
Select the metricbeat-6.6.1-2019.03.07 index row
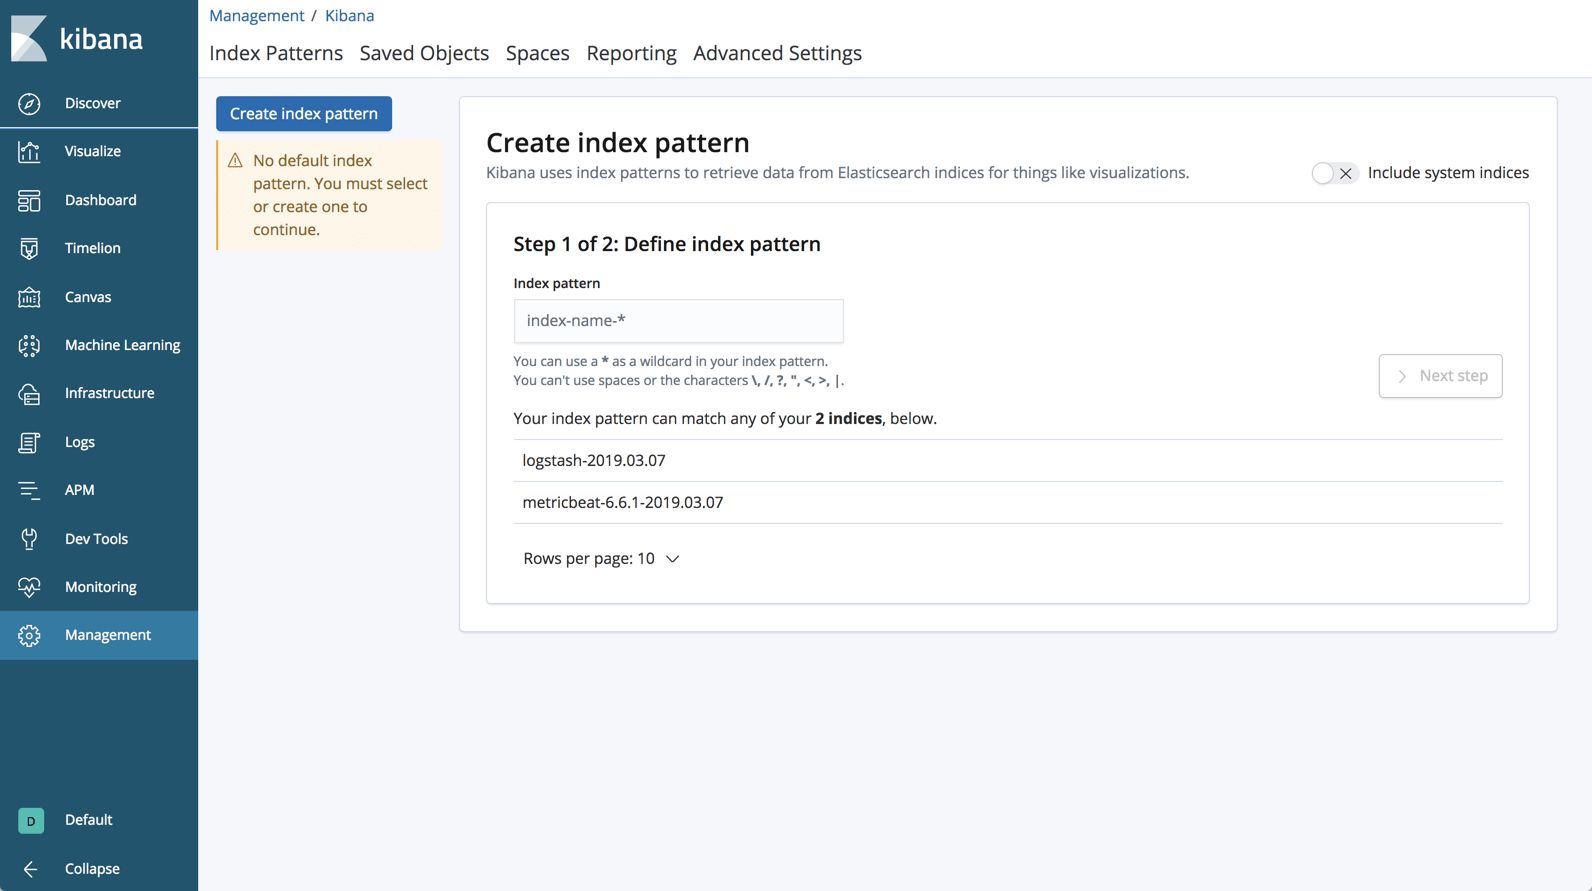[x=1008, y=503]
